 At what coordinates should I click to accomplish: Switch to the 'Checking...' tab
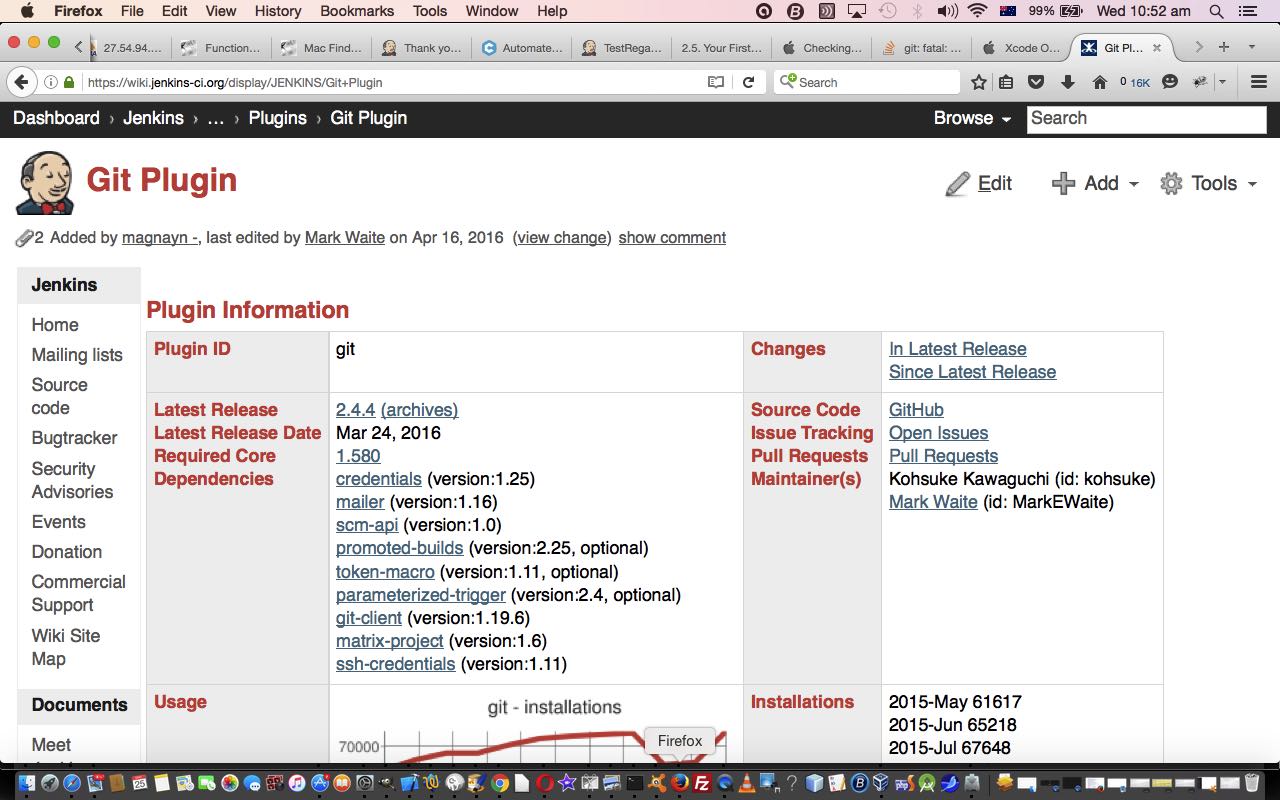point(821,48)
